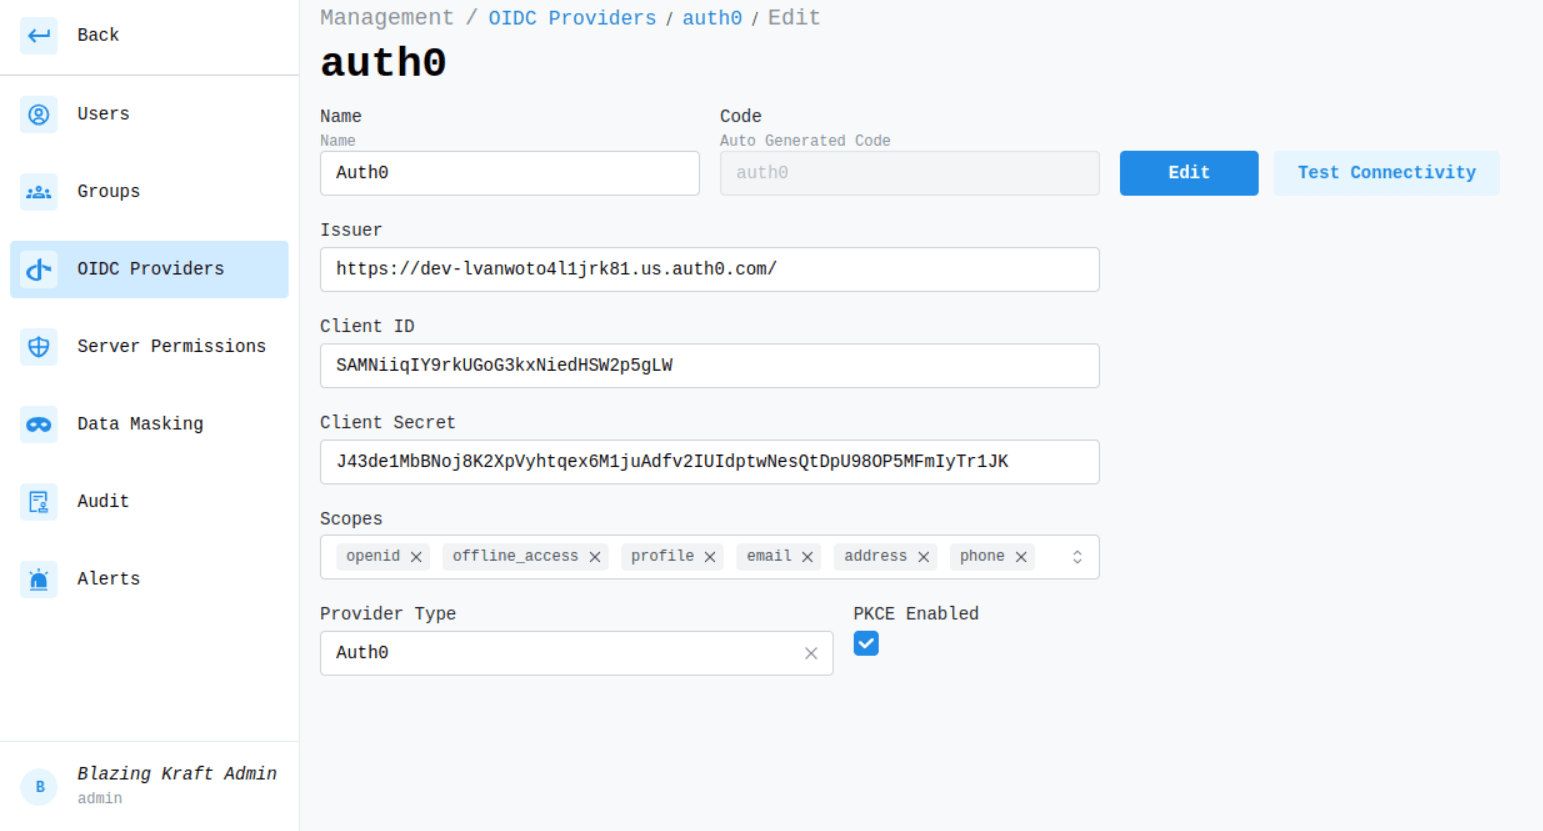
Task: Go Back using sidebar label
Action: pyautogui.click(x=98, y=35)
